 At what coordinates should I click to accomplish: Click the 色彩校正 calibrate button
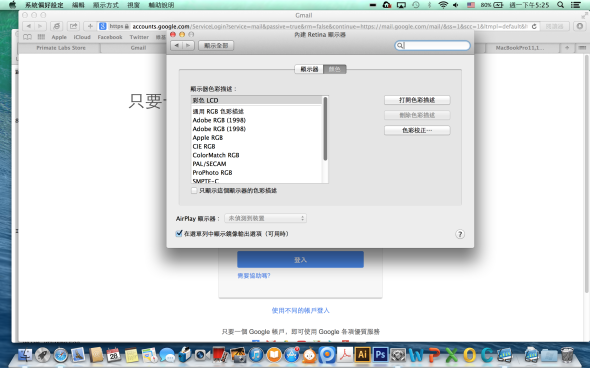click(417, 130)
